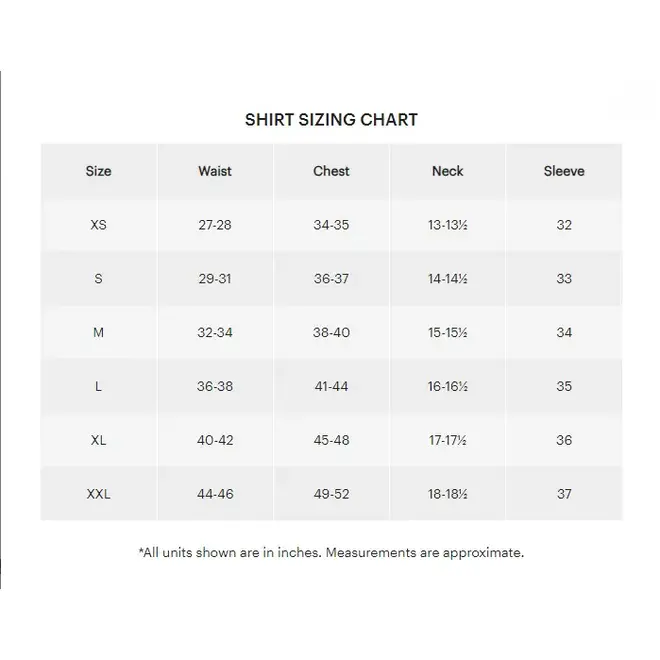Select the Chest column header
Screen dimensions: 660x660
[x=331, y=171]
